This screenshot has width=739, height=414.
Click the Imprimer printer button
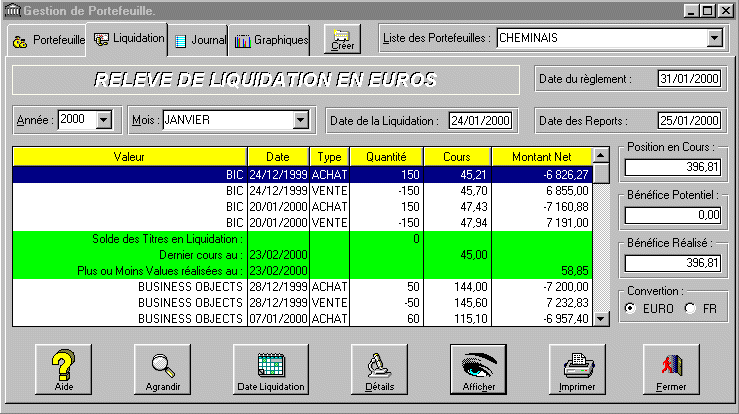pos(577,369)
